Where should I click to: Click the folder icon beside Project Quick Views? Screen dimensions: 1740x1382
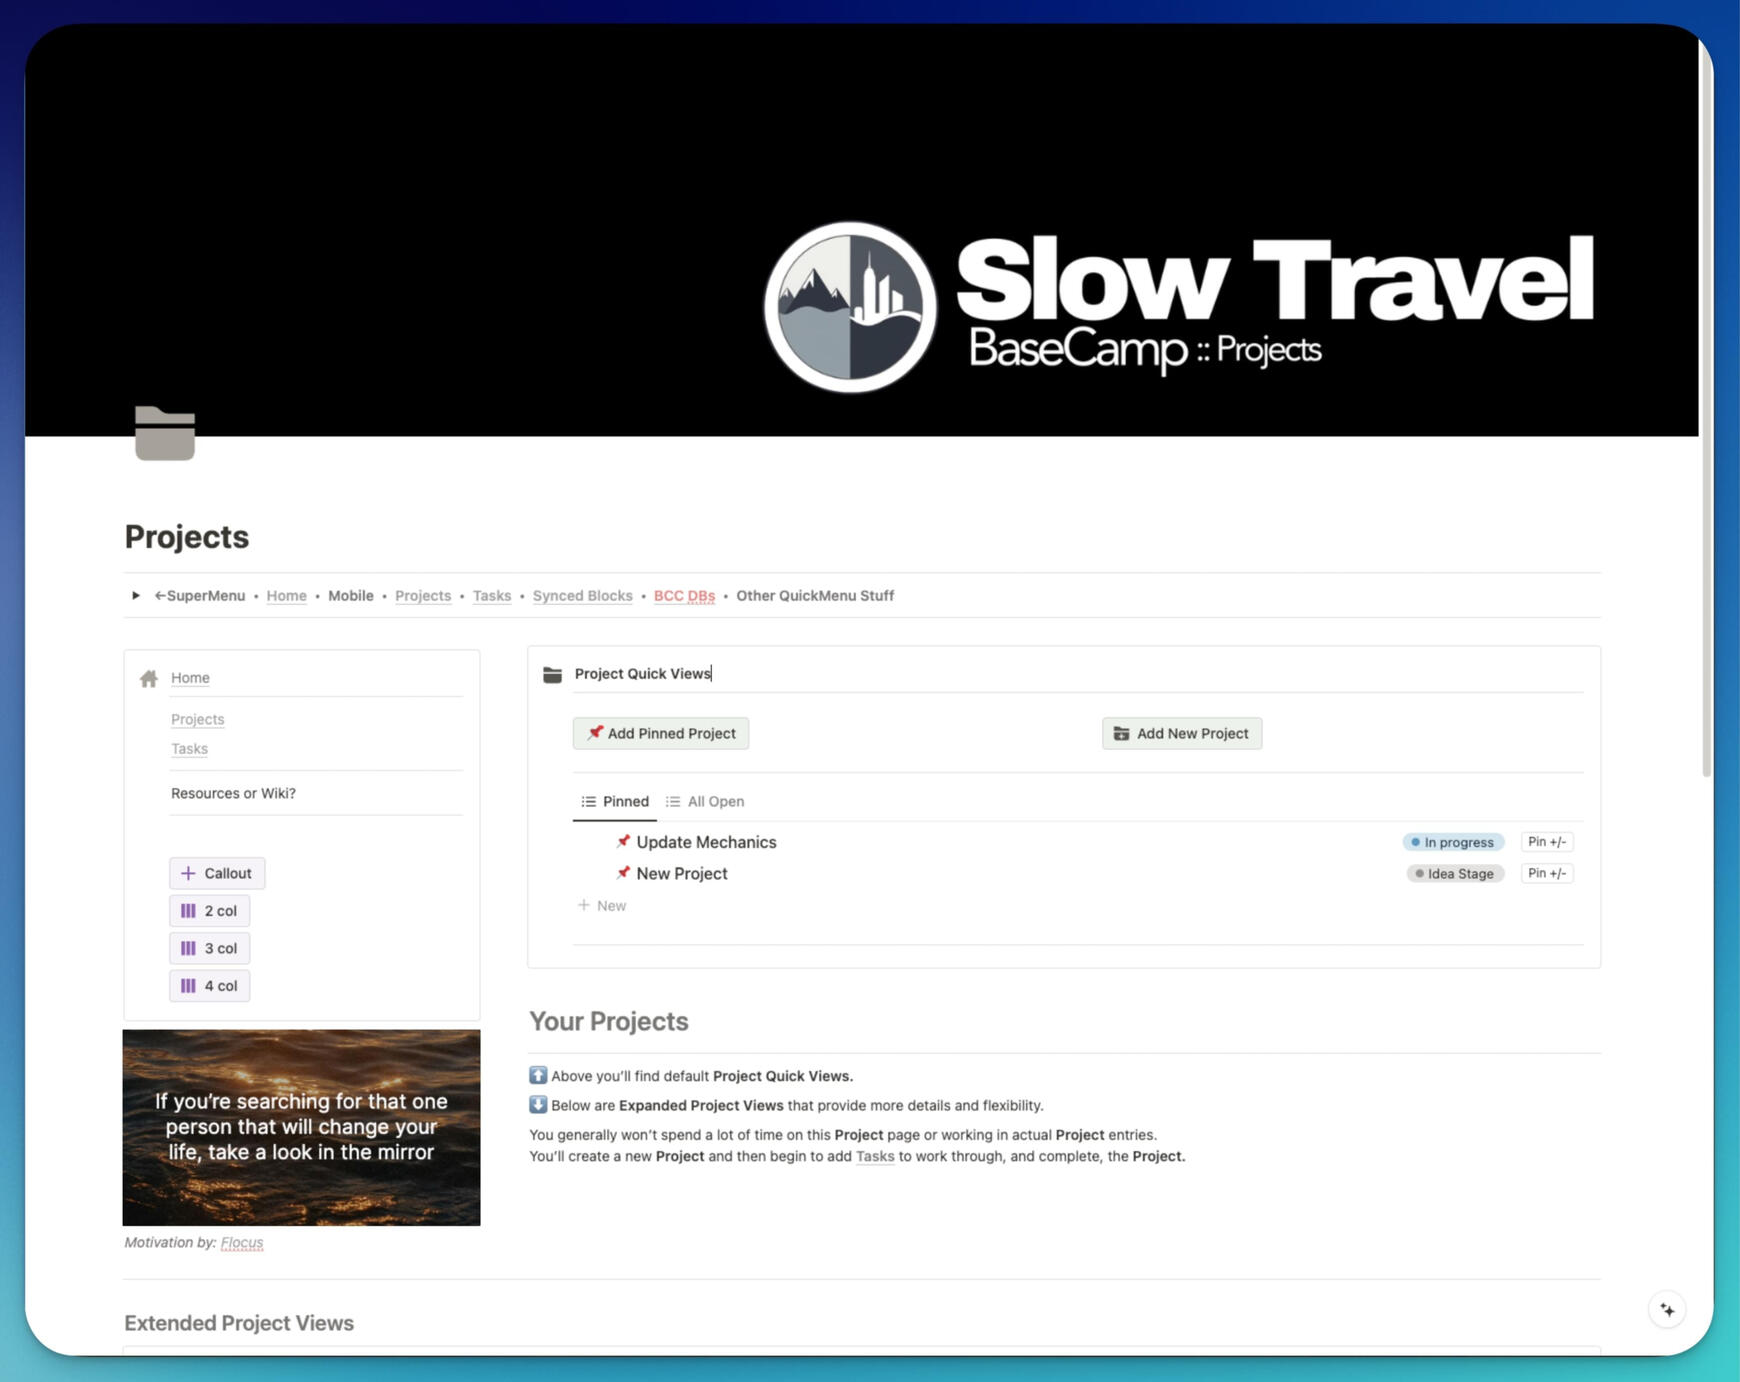552,675
